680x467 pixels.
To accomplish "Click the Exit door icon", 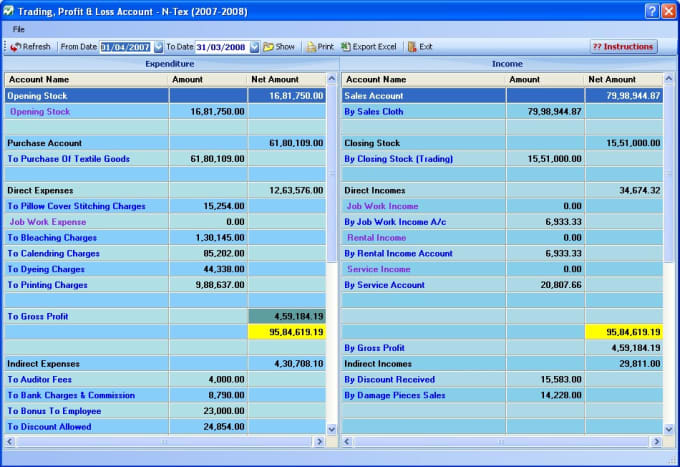I will (412, 47).
